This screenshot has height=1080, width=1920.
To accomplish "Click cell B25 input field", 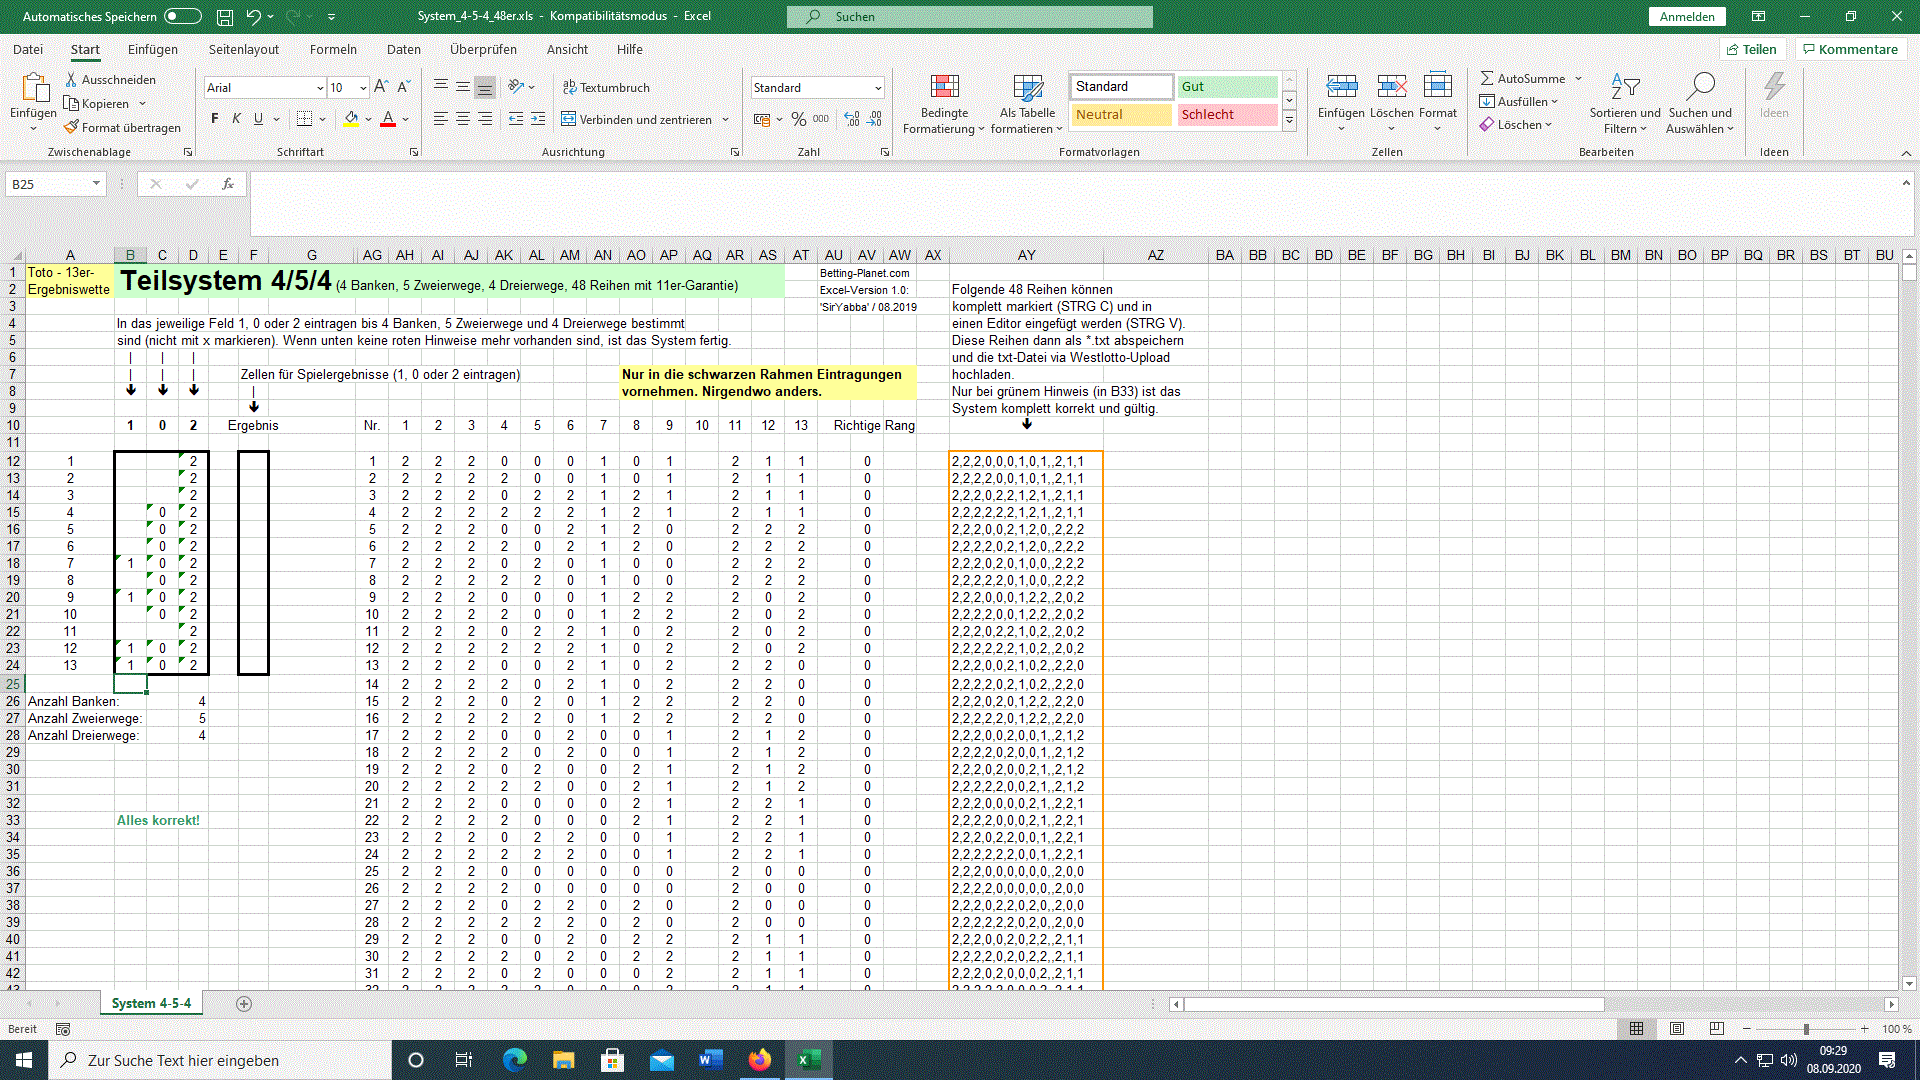I will pos(129,683).
